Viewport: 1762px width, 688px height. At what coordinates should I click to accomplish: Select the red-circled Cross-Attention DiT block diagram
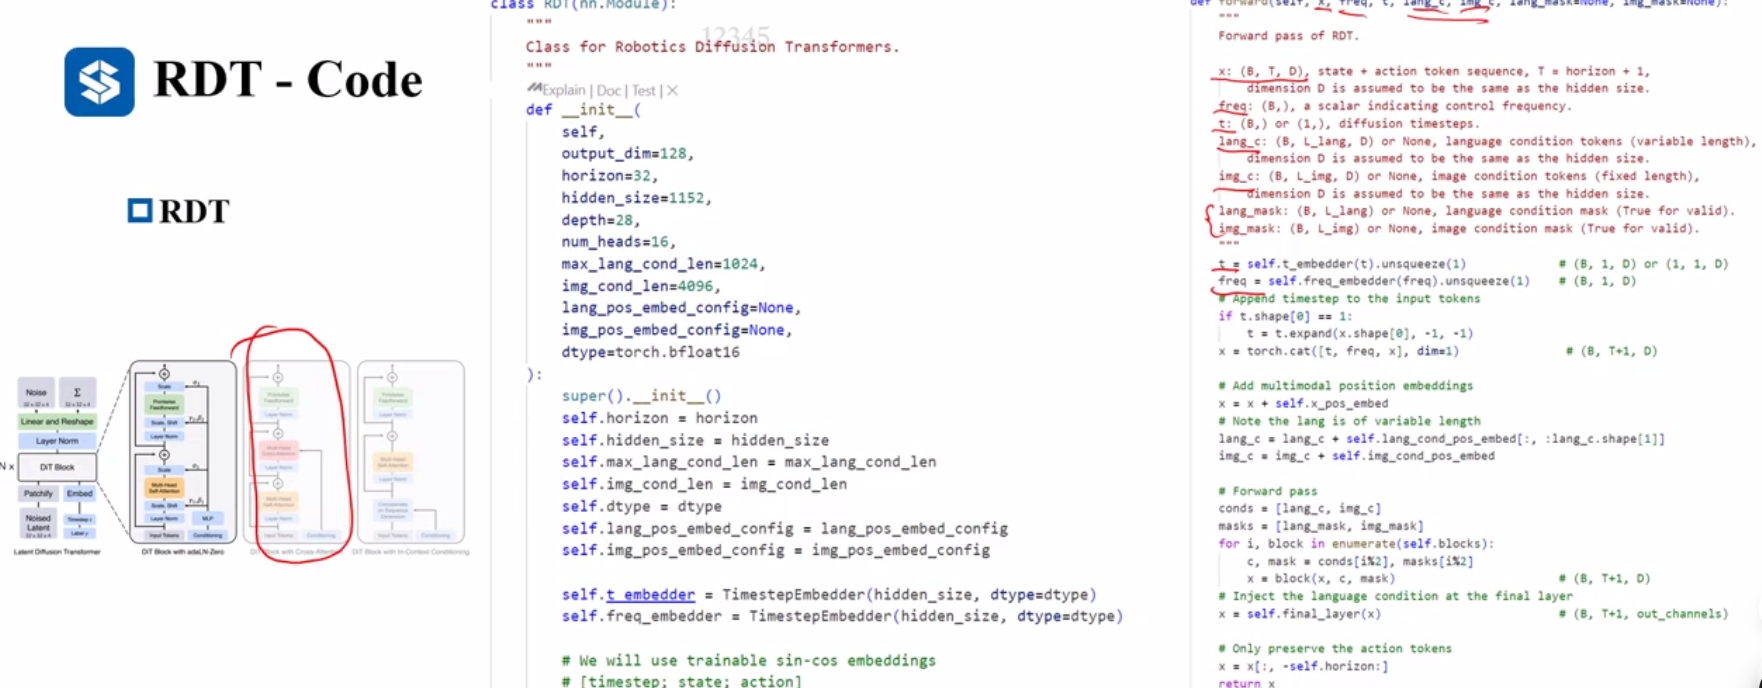tap(296, 456)
